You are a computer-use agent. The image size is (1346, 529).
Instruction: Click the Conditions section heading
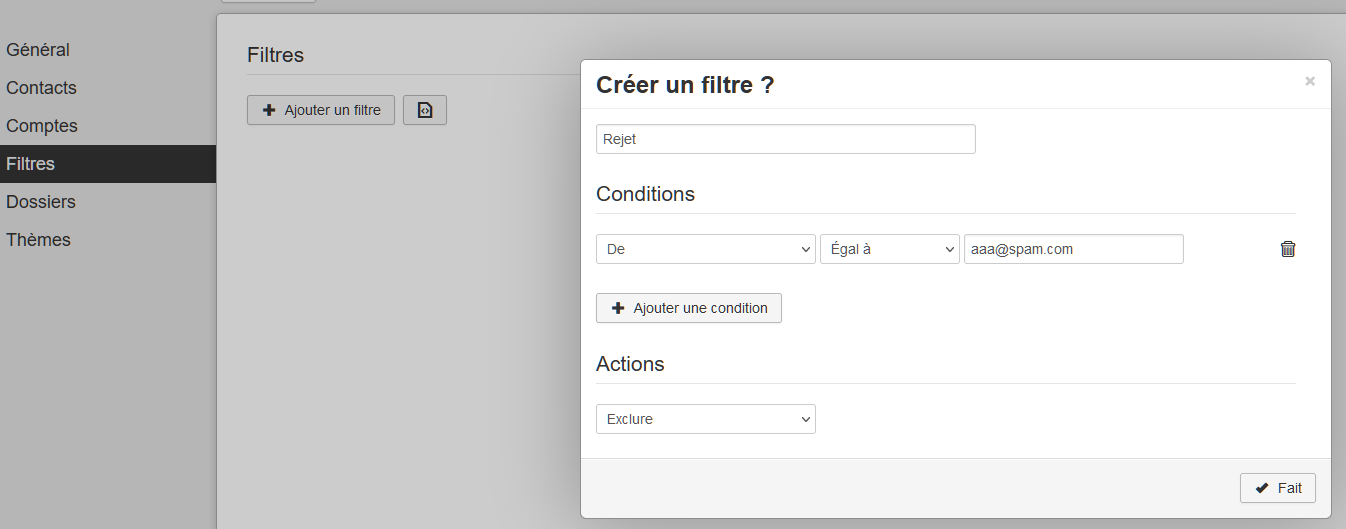tap(645, 194)
